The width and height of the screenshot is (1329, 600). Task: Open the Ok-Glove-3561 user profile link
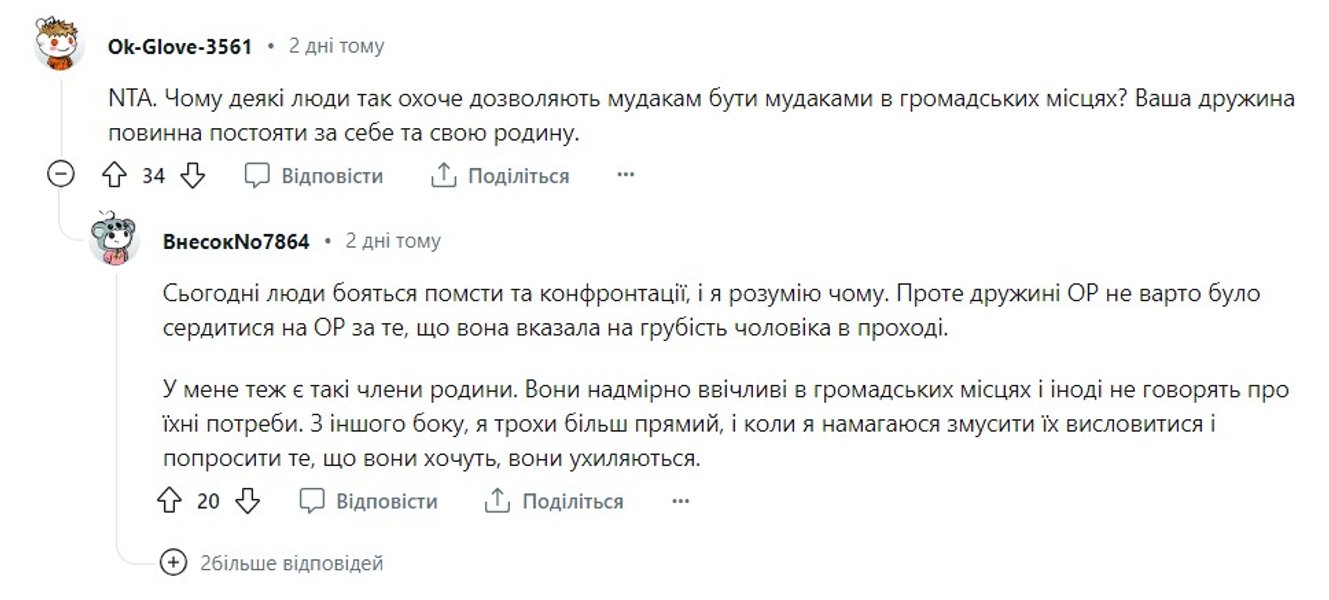point(179,46)
